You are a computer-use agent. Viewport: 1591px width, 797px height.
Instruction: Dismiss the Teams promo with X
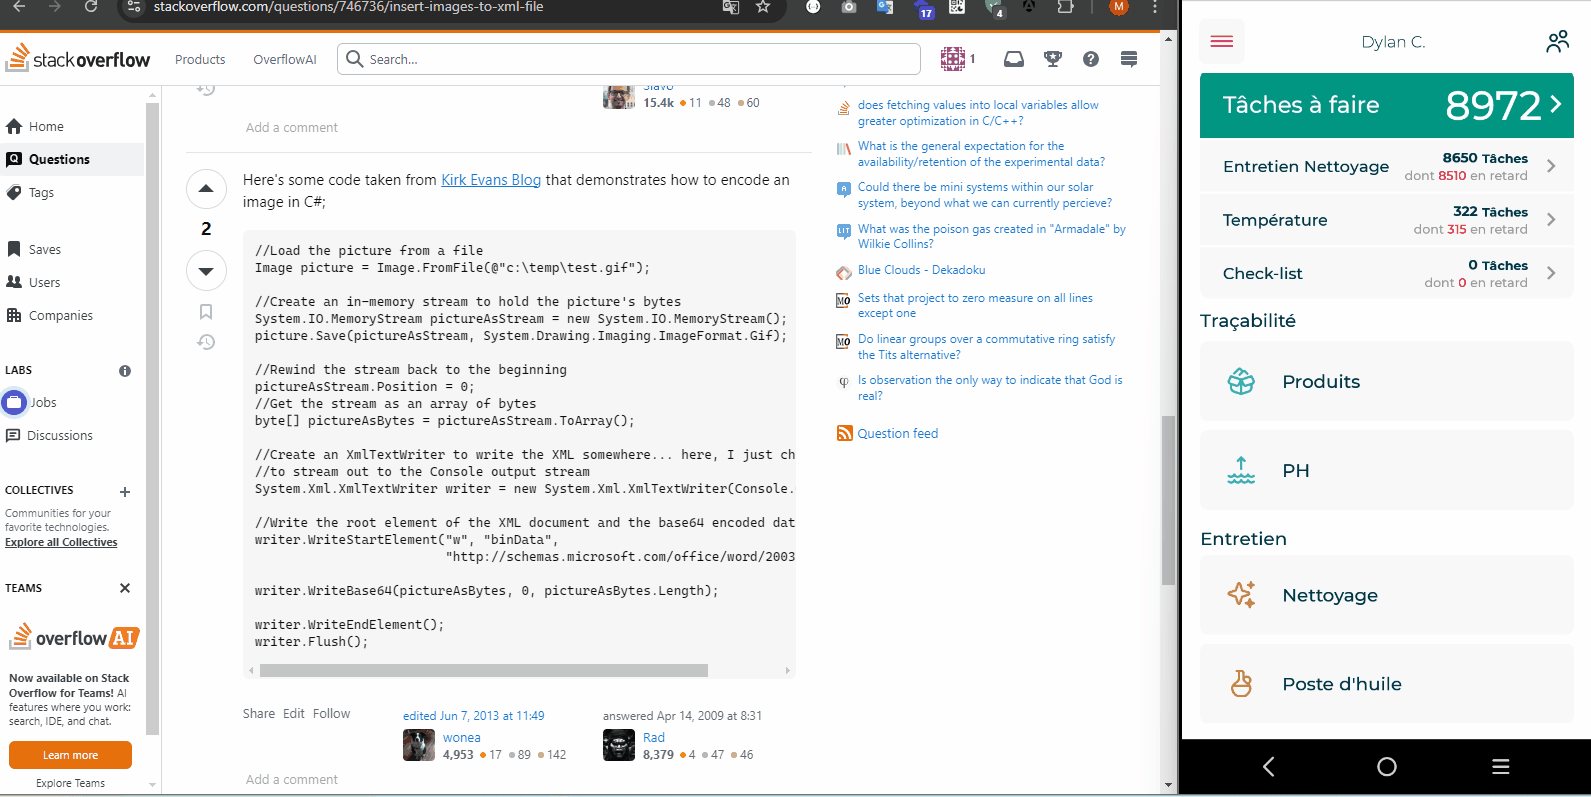(125, 588)
